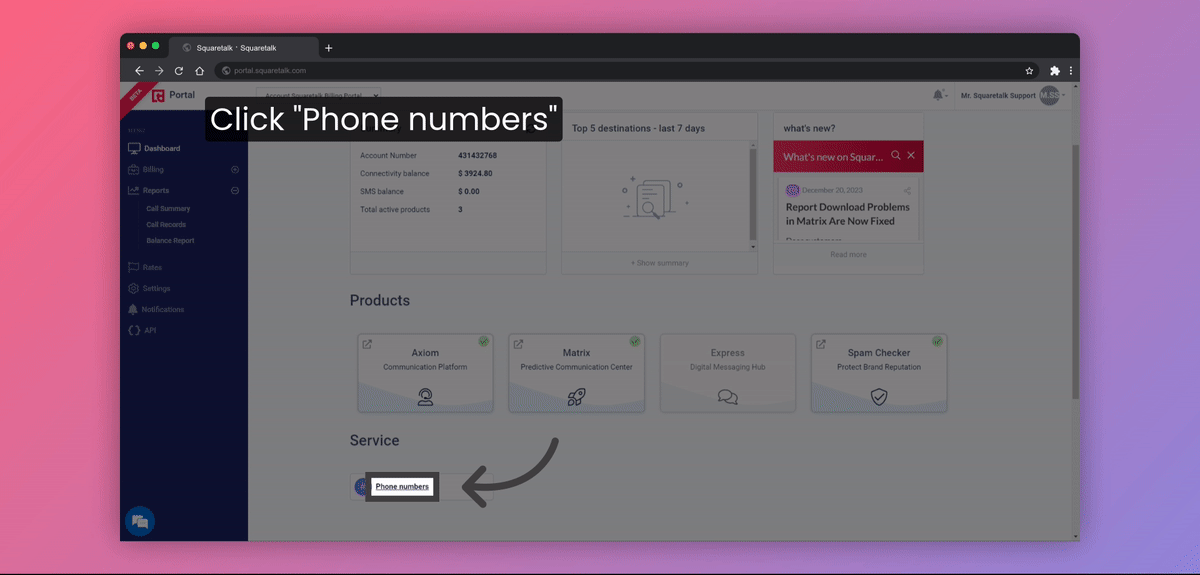Viewport: 1200px width, 575px height.
Task: Click Read more under what's new
Action: 848,254
